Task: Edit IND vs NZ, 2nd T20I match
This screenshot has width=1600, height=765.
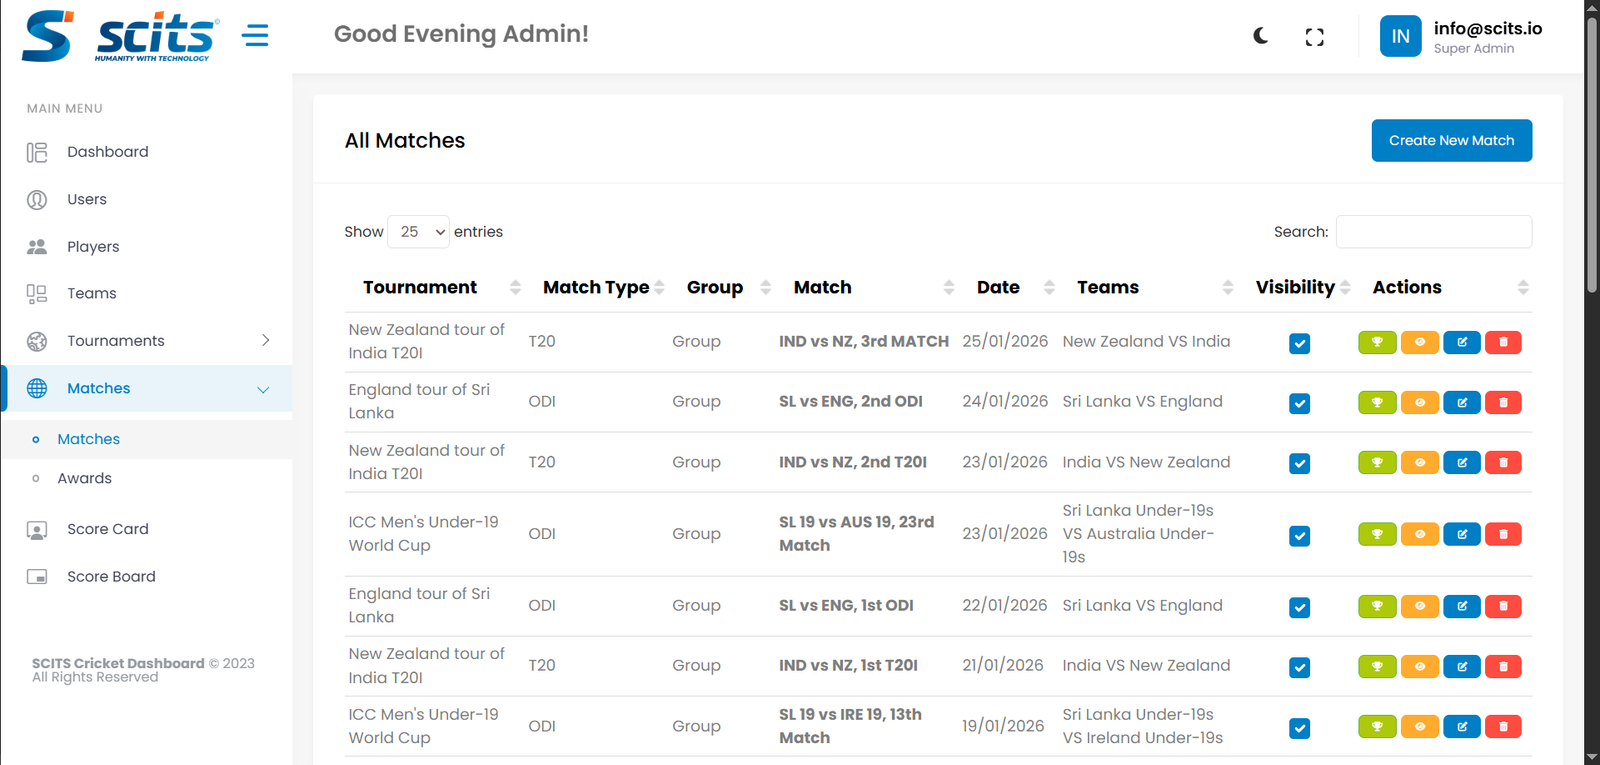Action: click(1461, 462)
